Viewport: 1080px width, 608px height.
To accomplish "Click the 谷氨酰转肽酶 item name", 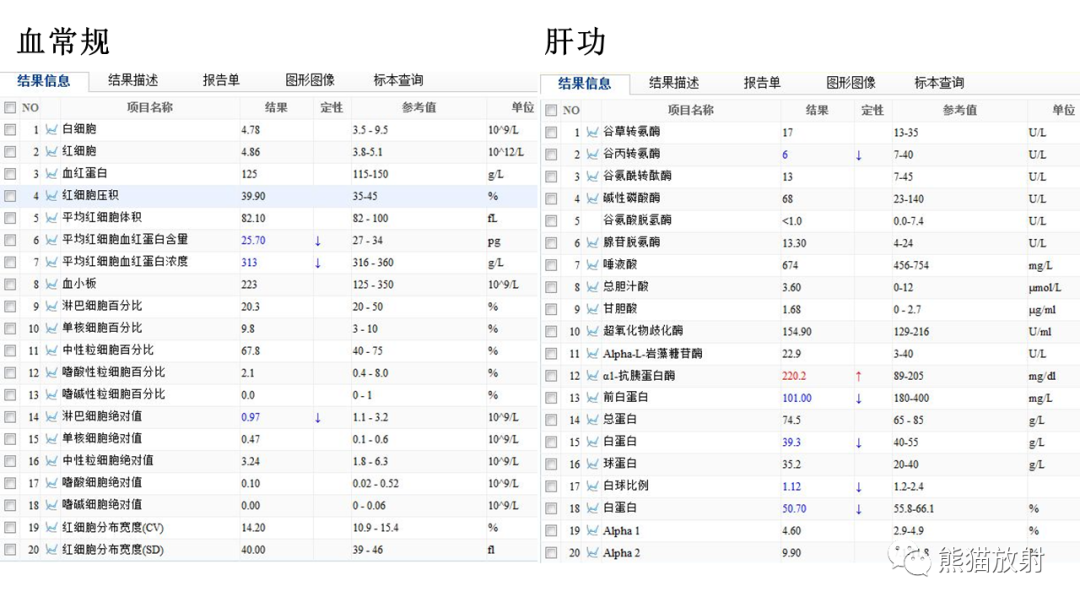I will [x=637, y=176].
